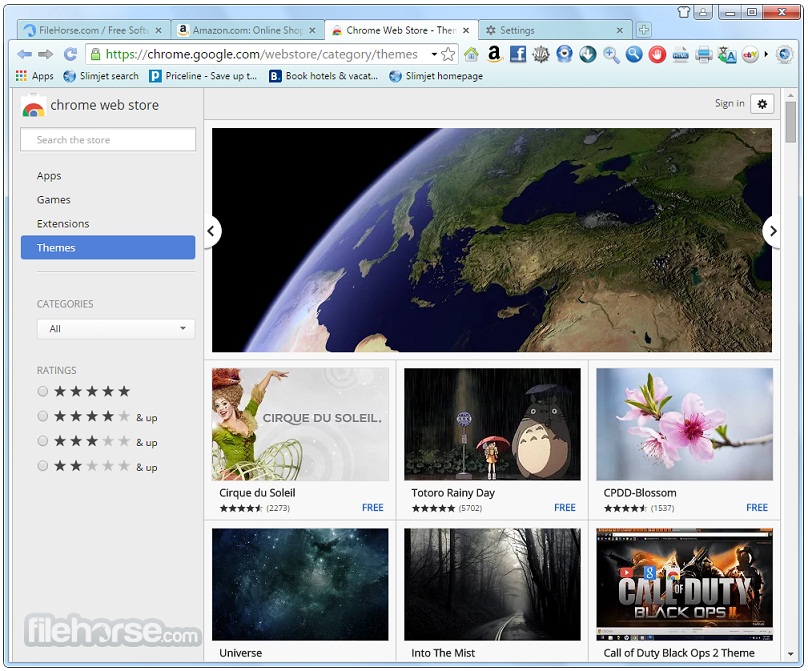Open the web search magnifier icon
This screenshot has height=671, width=808.
[x=634, y=55]
